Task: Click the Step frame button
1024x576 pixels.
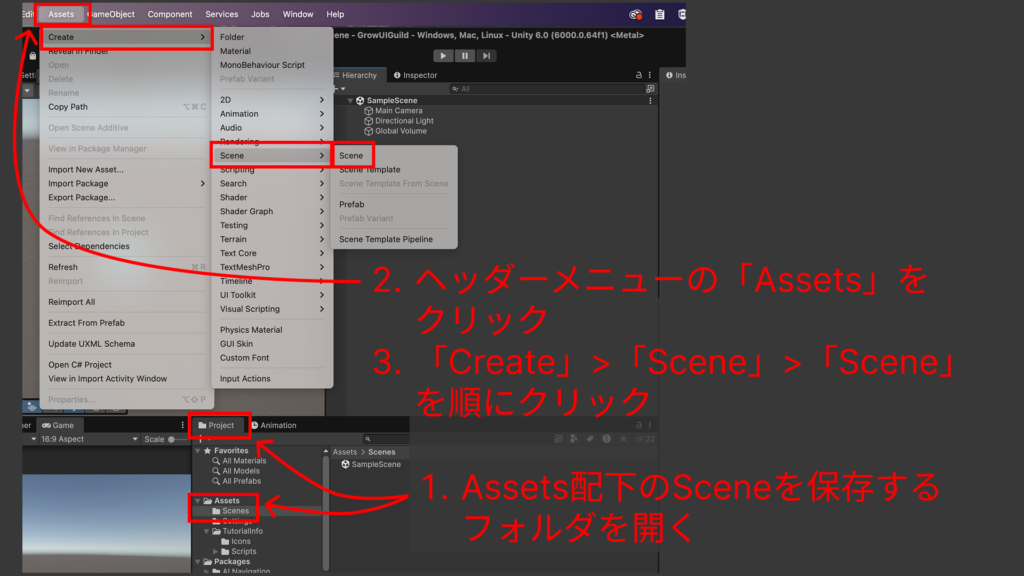Action: pos(485,56)
